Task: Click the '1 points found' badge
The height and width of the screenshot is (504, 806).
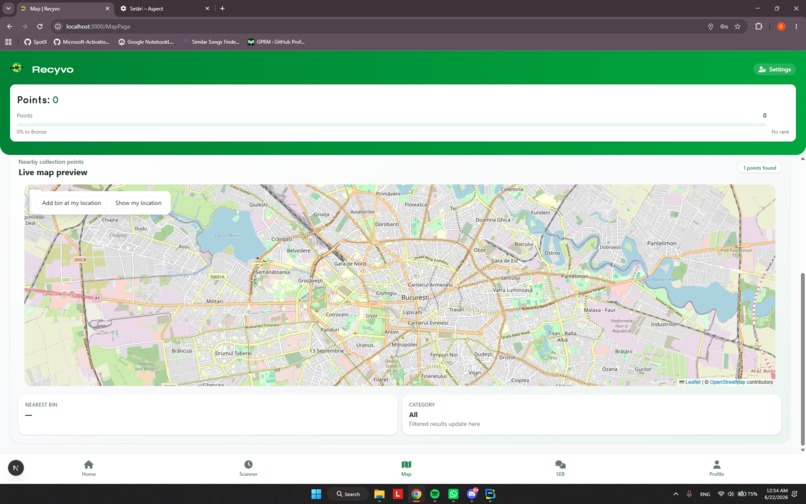Action: pyautogui.click(x=759, y=168)
